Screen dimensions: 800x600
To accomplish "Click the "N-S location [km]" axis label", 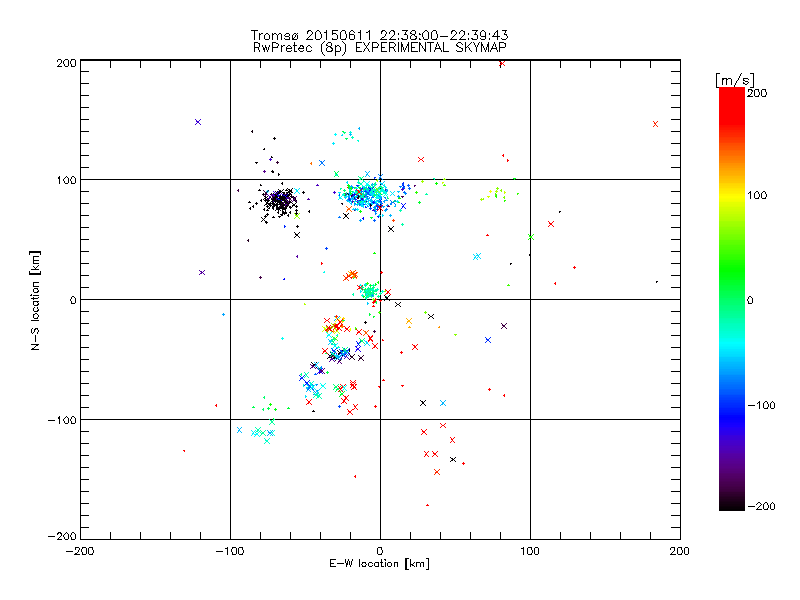I will point(35,300).
